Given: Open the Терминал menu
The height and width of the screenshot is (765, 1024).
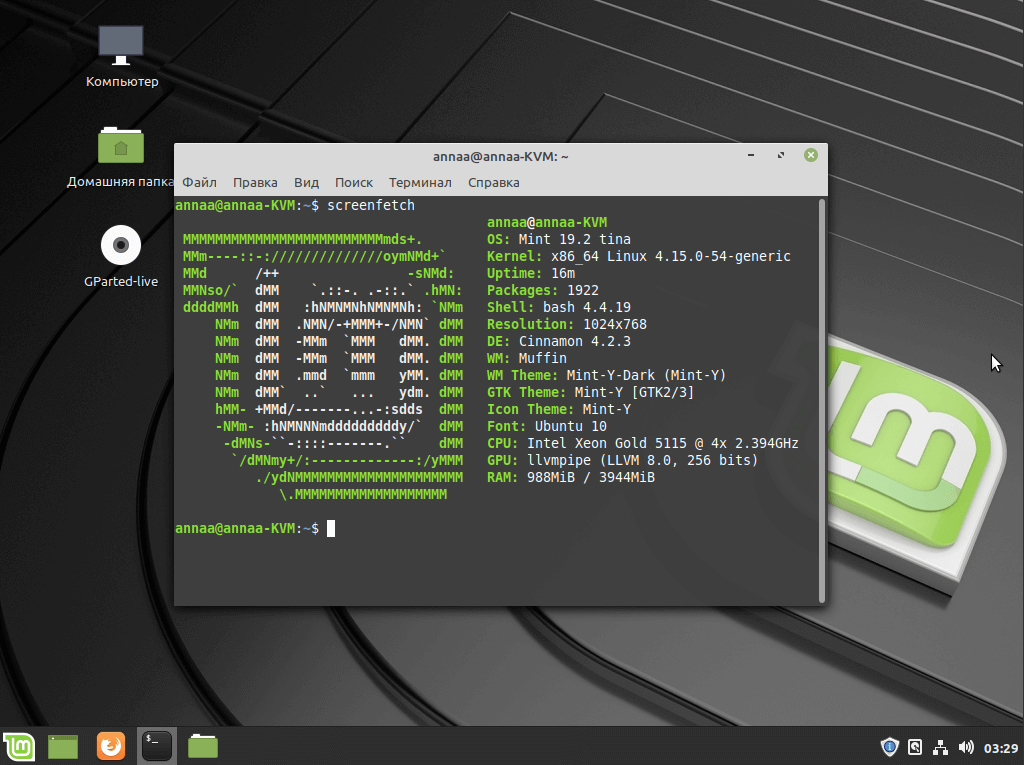Looking at the screenshot, I should pos(420,182).
